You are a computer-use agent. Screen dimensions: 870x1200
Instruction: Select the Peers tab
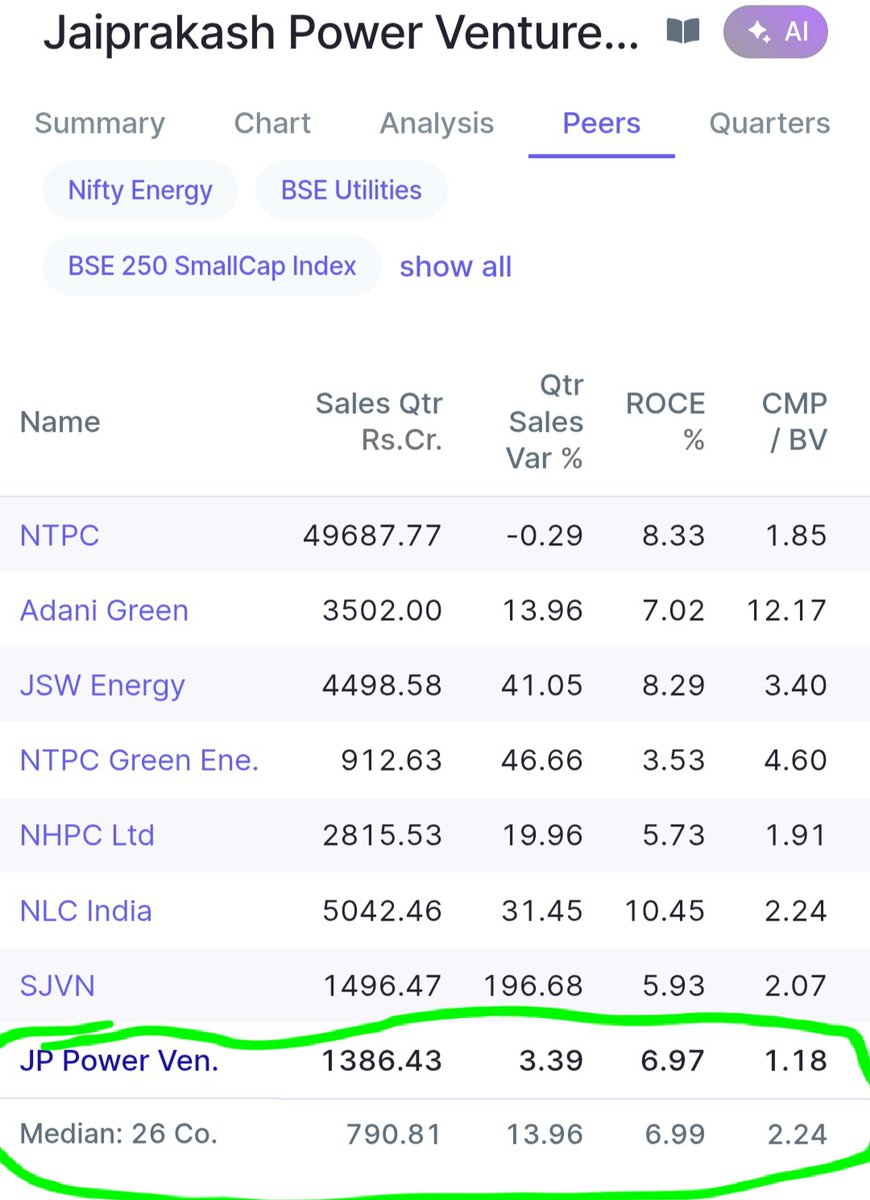pyautogui.click(x=602, y=123)
